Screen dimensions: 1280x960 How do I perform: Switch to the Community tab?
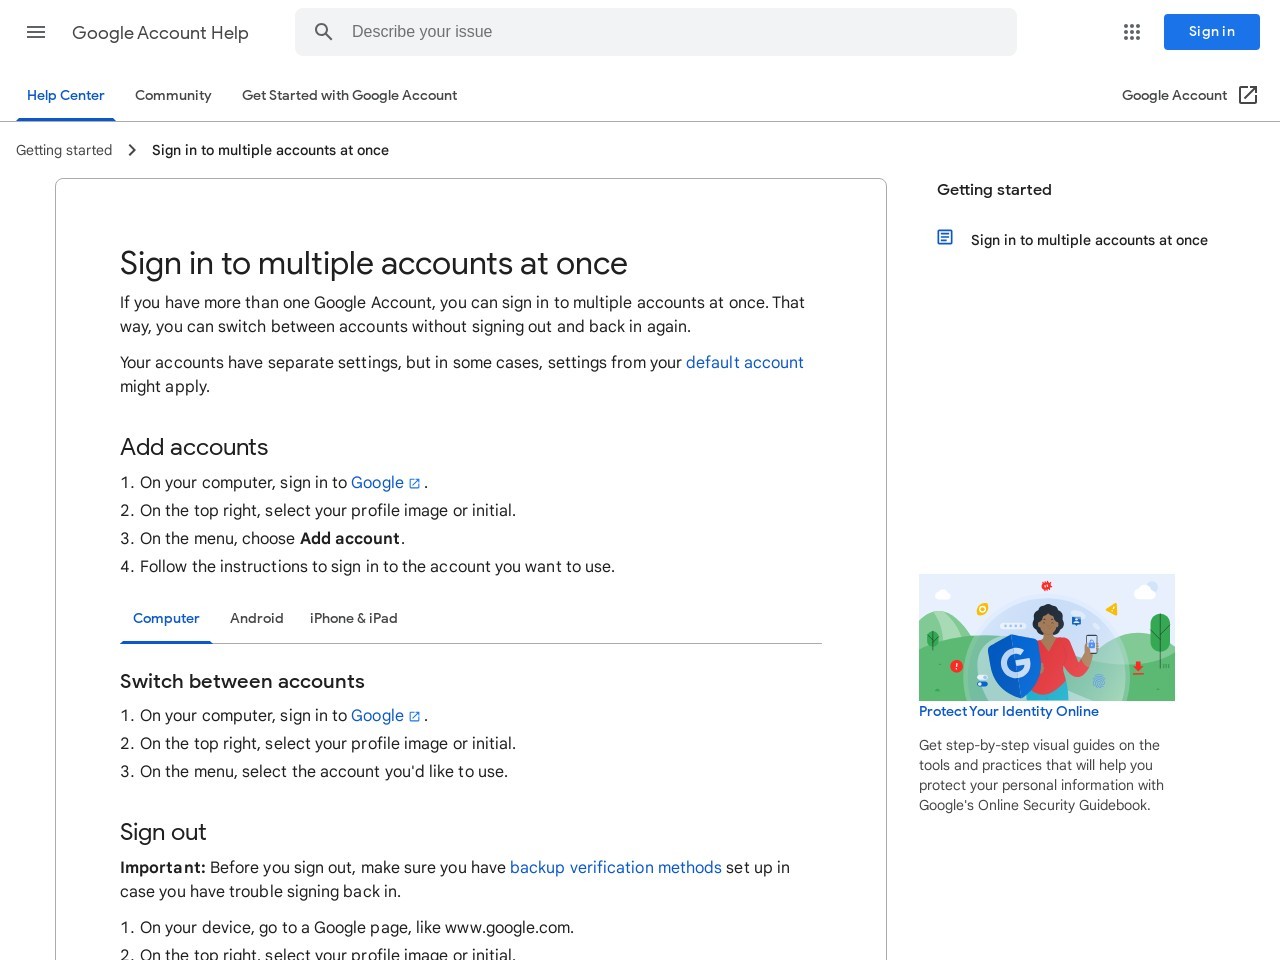[173, 95]
